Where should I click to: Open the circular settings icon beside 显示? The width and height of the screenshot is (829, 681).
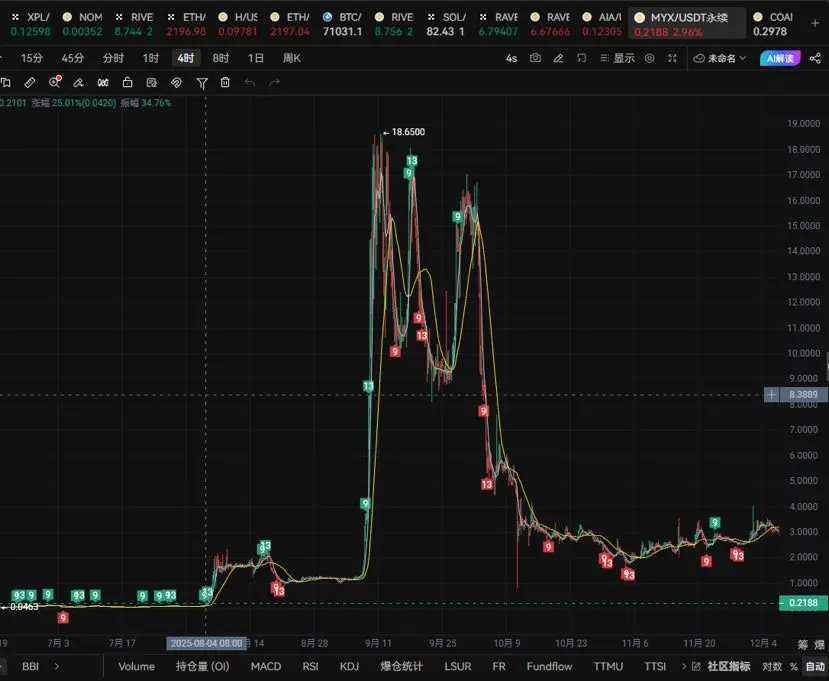click(x=649, y=58)
